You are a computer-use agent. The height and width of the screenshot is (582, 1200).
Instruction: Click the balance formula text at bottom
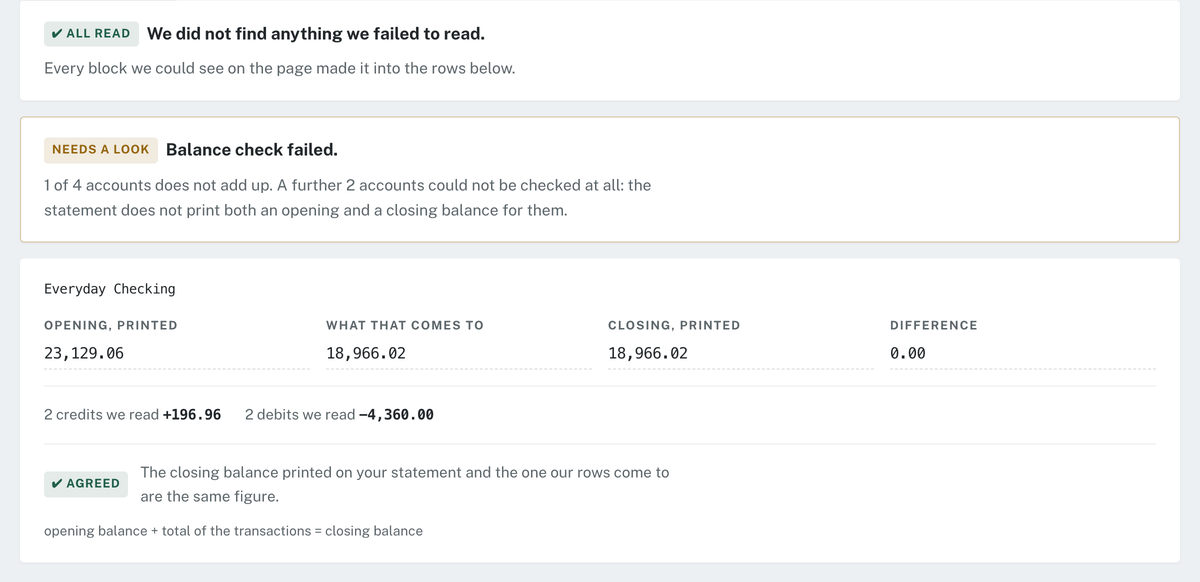(233, 531)
